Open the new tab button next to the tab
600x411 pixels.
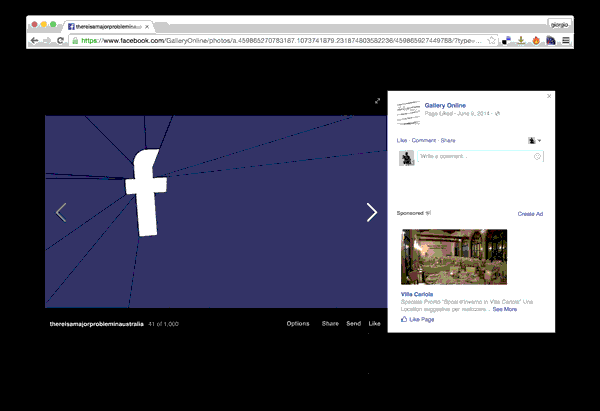click(x=162, y=26)
